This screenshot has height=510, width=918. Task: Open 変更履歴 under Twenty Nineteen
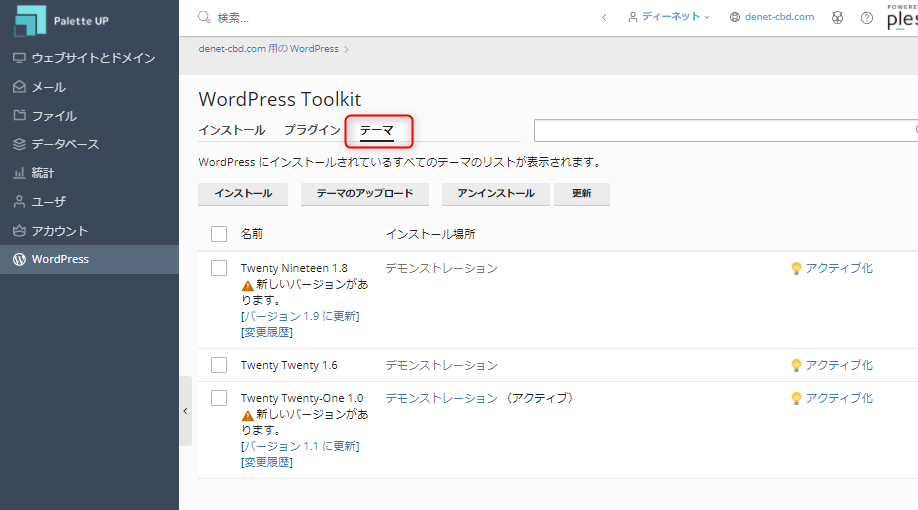click(267, 332)
